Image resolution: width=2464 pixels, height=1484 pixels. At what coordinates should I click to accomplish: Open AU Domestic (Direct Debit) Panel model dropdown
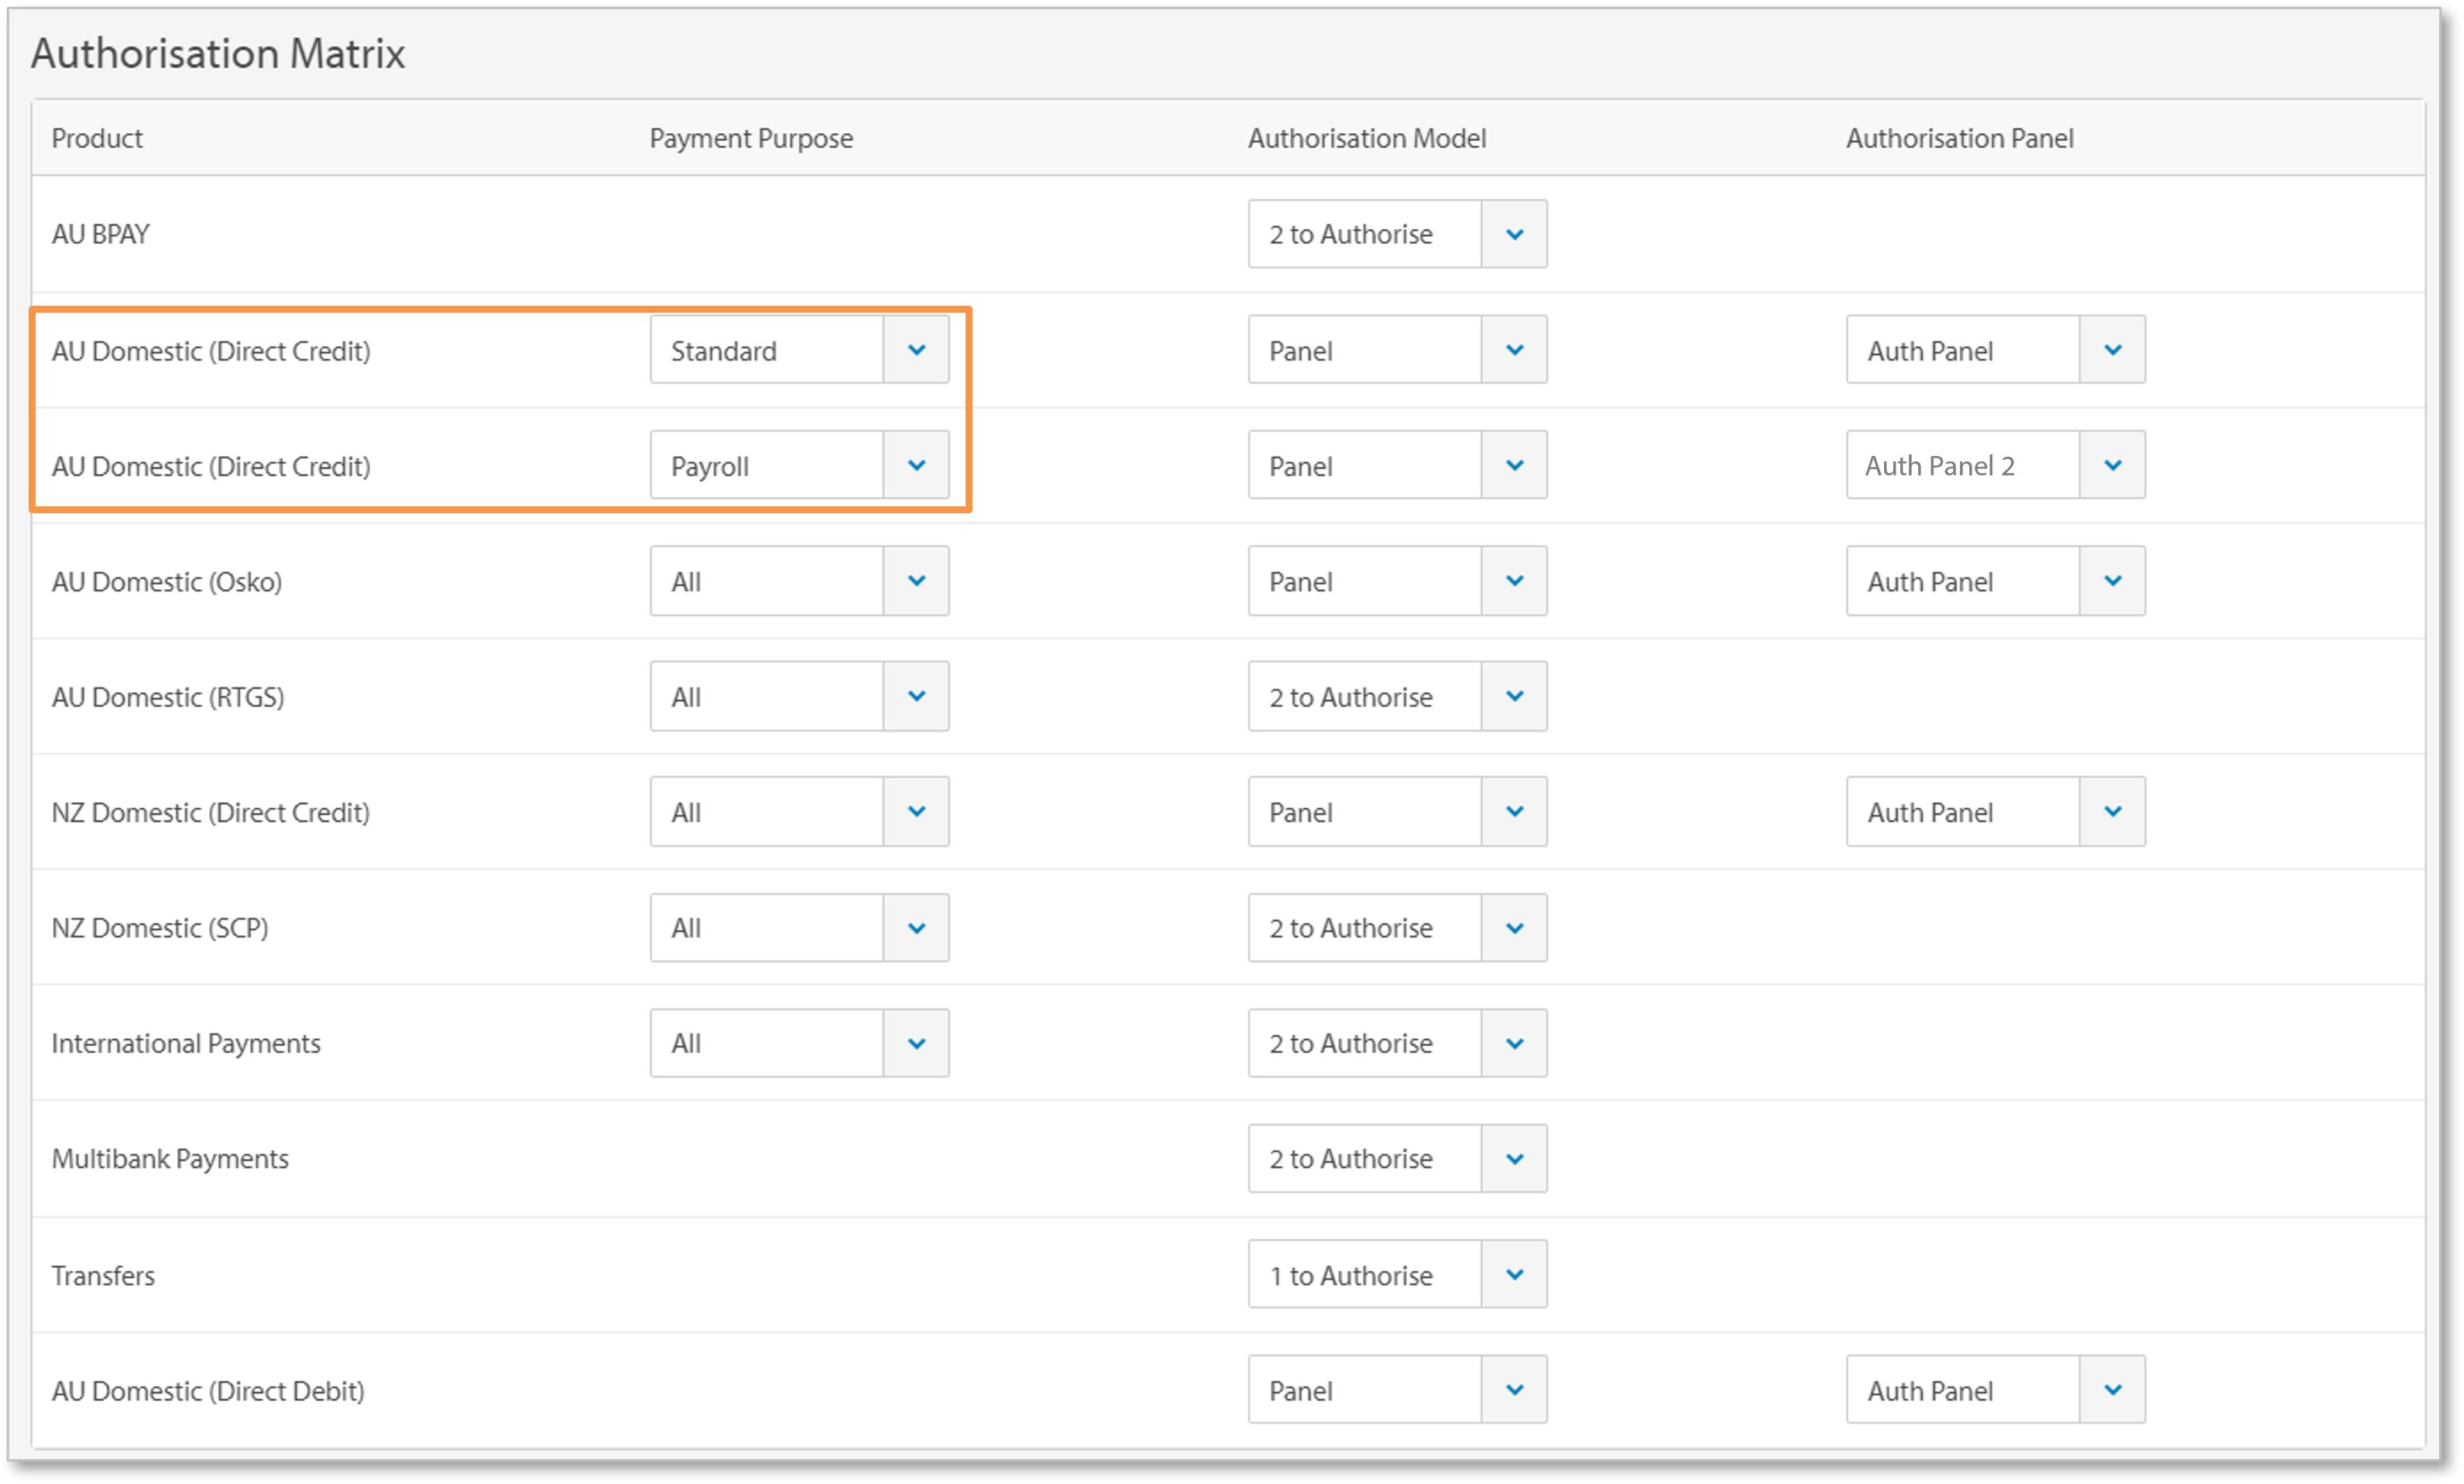1514,1390
